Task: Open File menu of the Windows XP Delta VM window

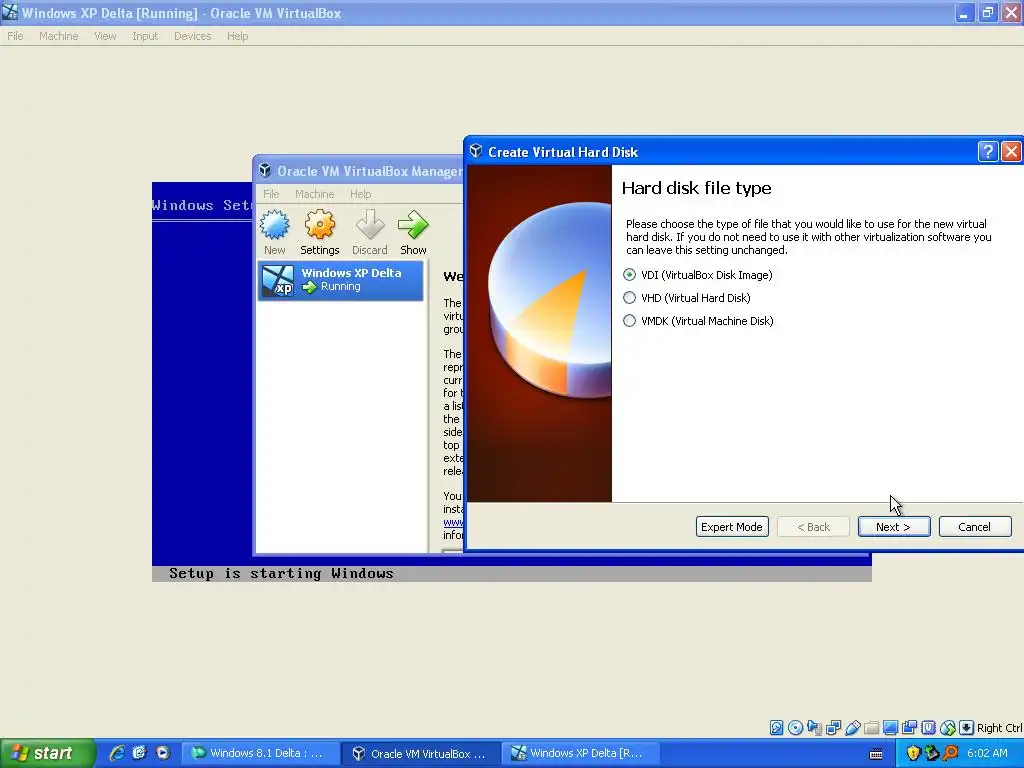Action: pyautogui.click(x=15, y=36)
